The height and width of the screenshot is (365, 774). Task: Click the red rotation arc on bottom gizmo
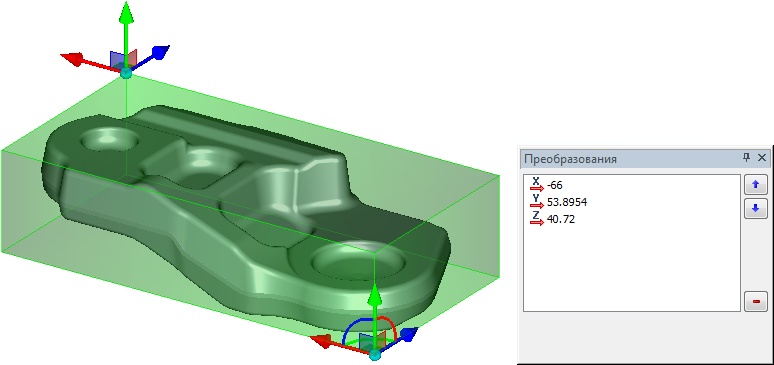click(390, 326)
